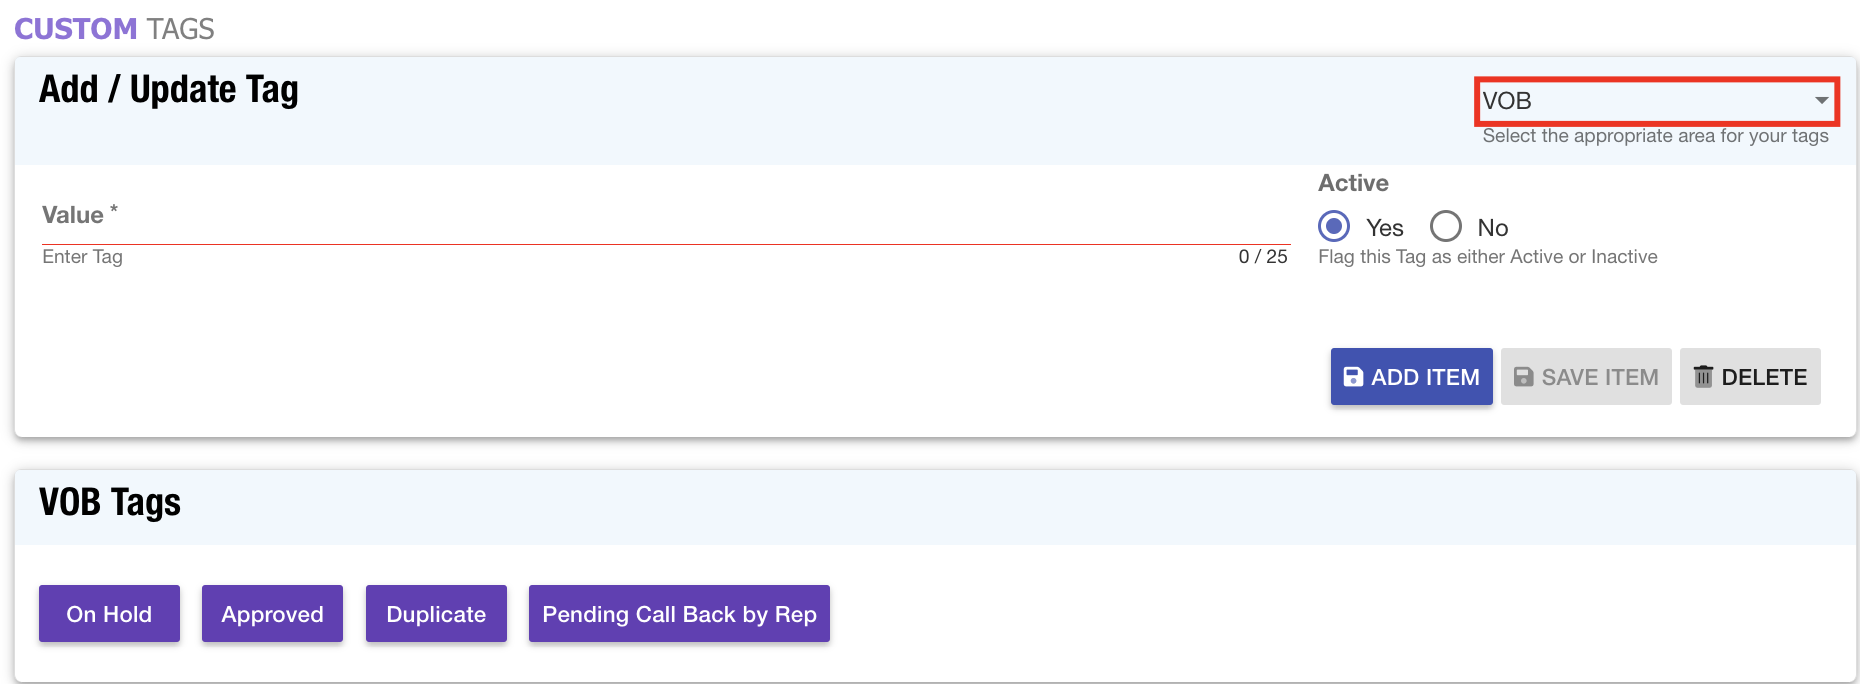This screenshot has width=1860, height=684.
Task: Click the Add / Update Tag header
Action: 169,90
